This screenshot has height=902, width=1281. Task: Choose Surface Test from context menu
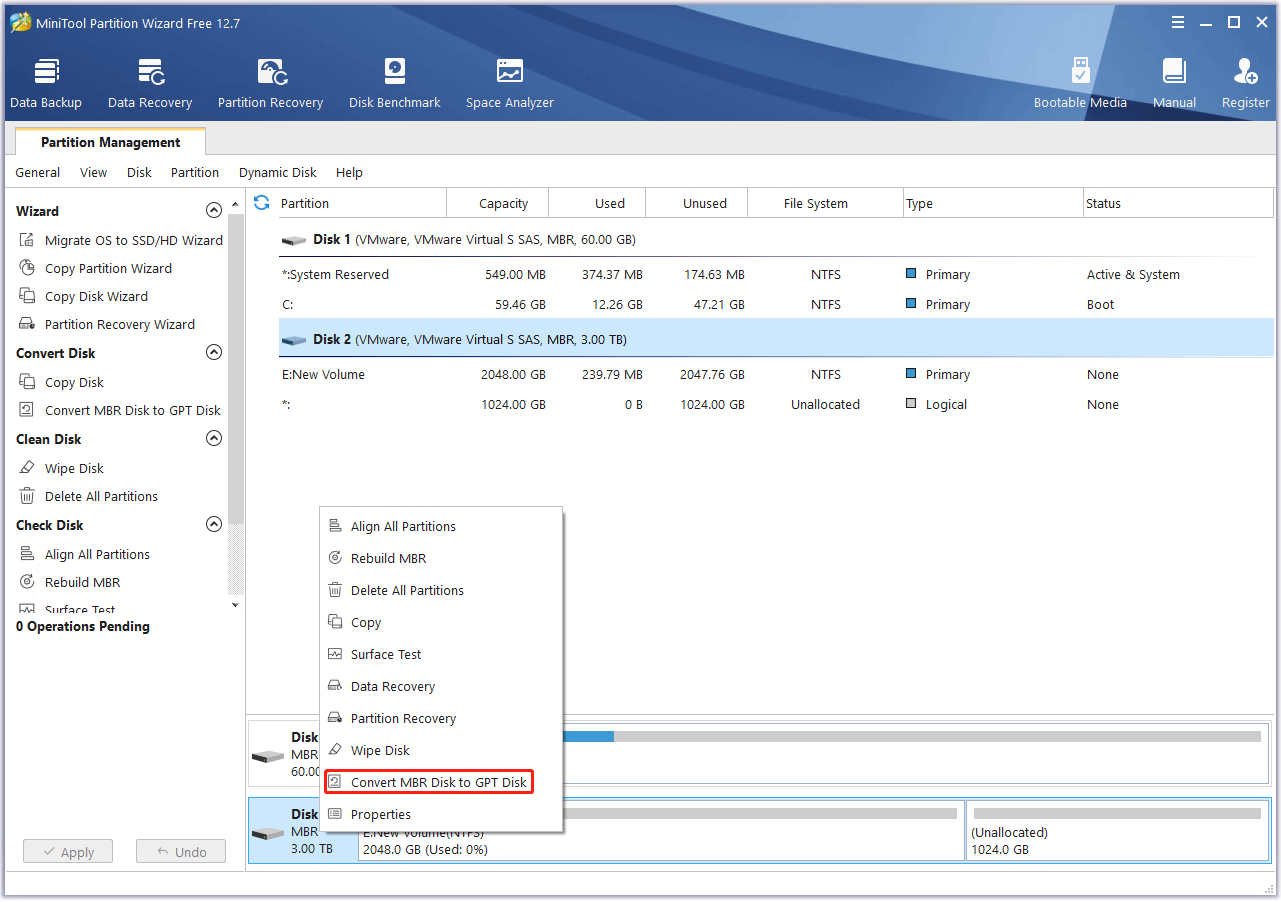(x=441, y=654)
